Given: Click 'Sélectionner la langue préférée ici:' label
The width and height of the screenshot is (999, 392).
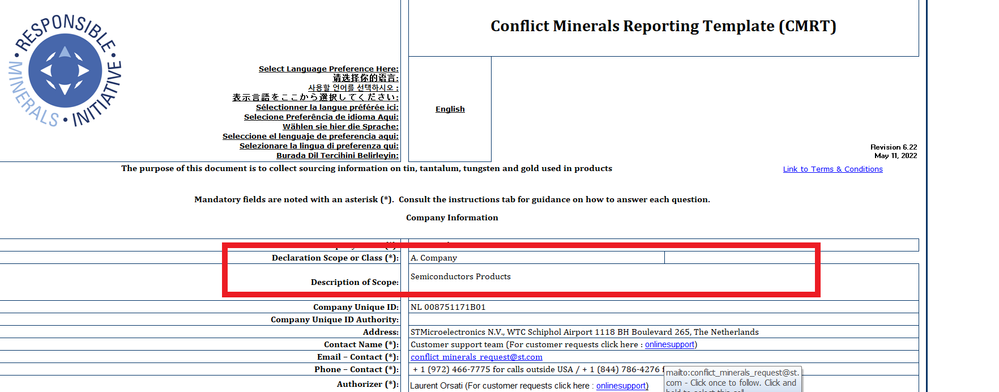Looking at the screenshot, I should (327, 107).
